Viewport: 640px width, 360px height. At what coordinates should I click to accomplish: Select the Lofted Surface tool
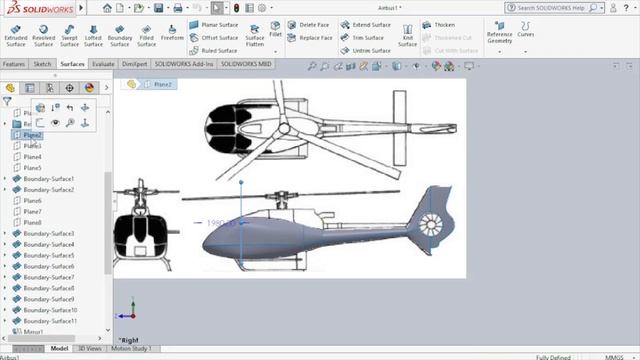pos(93,35)
